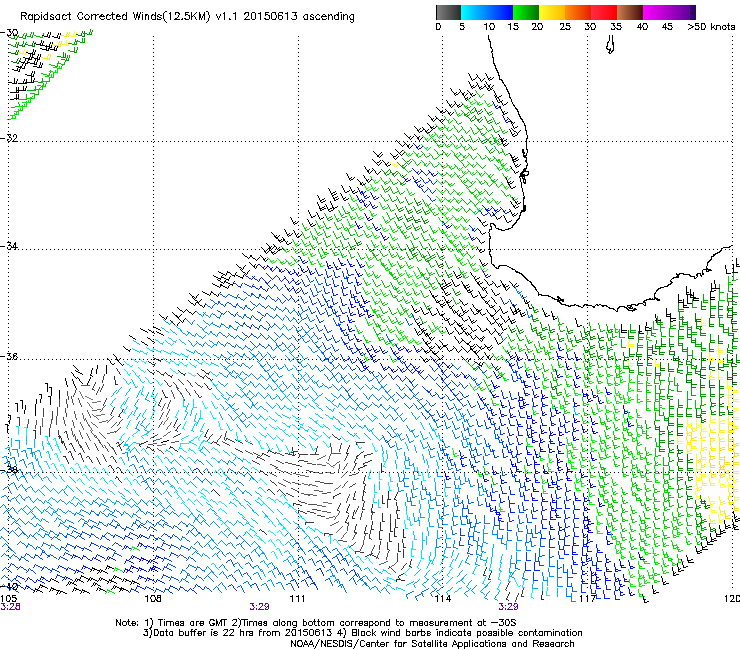Click the -38 latitude axis label
Viewport: 740px width, 650px height.
pos(9,470)
